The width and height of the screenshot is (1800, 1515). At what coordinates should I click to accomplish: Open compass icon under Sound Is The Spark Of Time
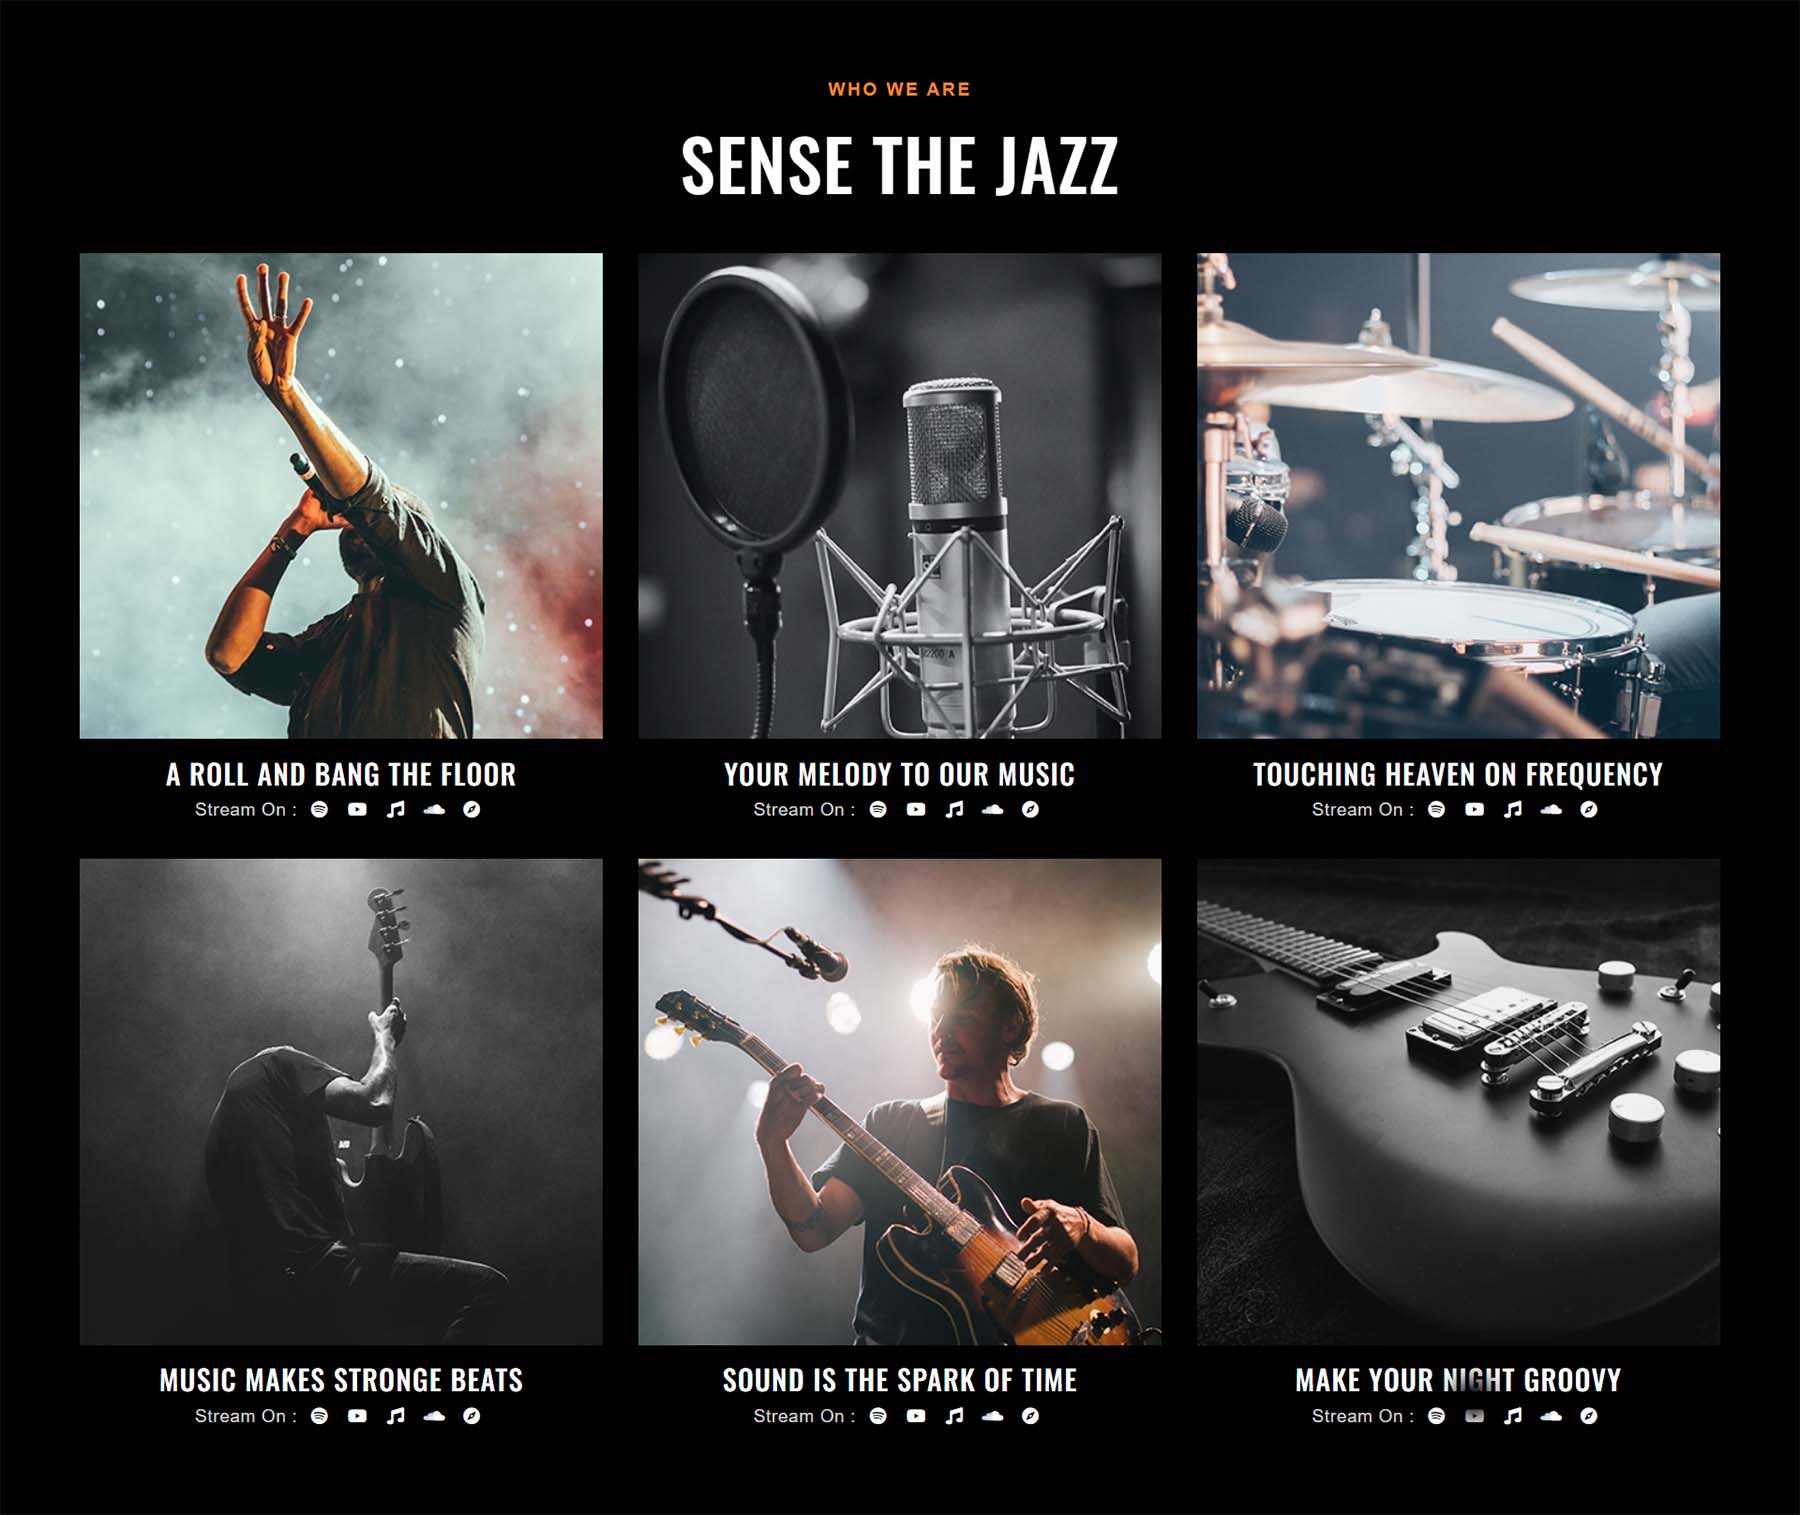click(1030, 1416)
